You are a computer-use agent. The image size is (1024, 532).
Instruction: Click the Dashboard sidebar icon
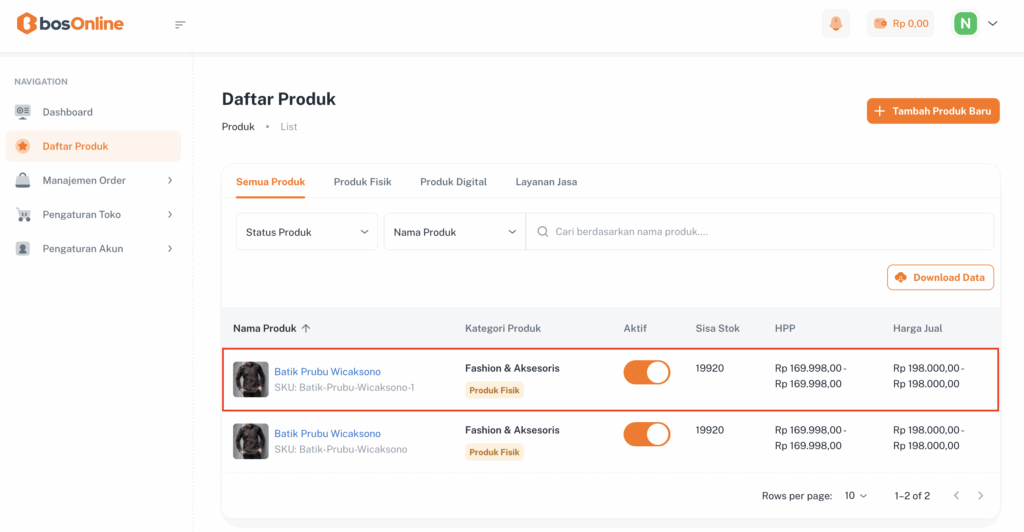pos(23,112)
